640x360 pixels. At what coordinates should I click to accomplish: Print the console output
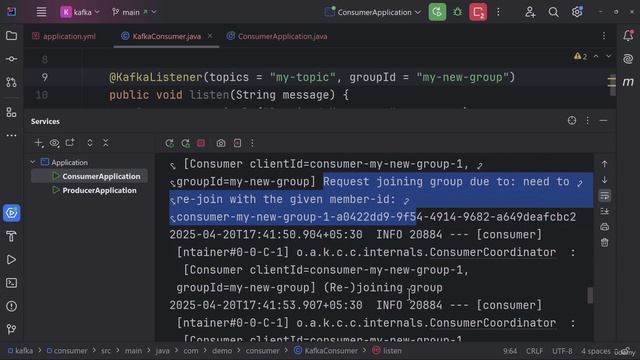click(x=604, y=227)
